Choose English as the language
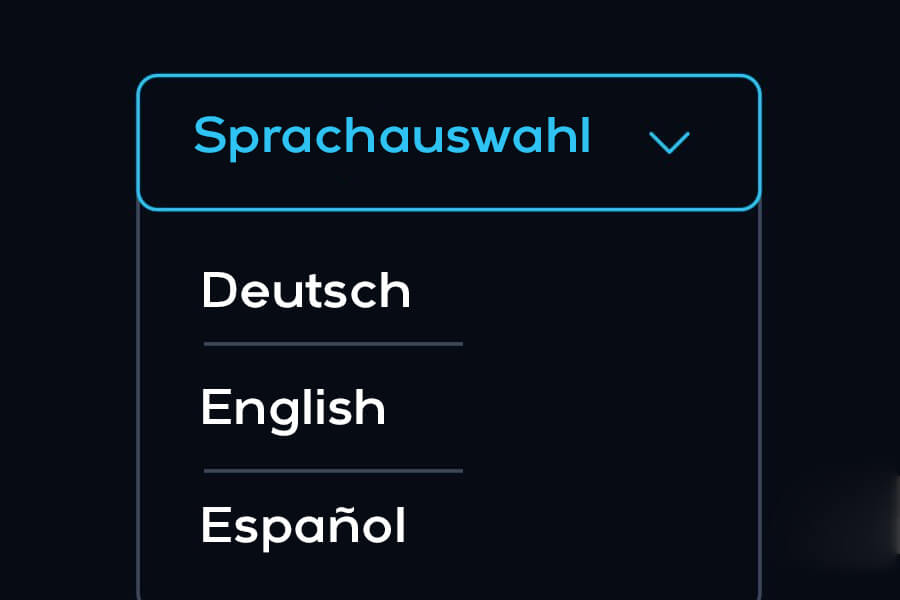Viewport: 900px width, 600px height. click(293, 408)
